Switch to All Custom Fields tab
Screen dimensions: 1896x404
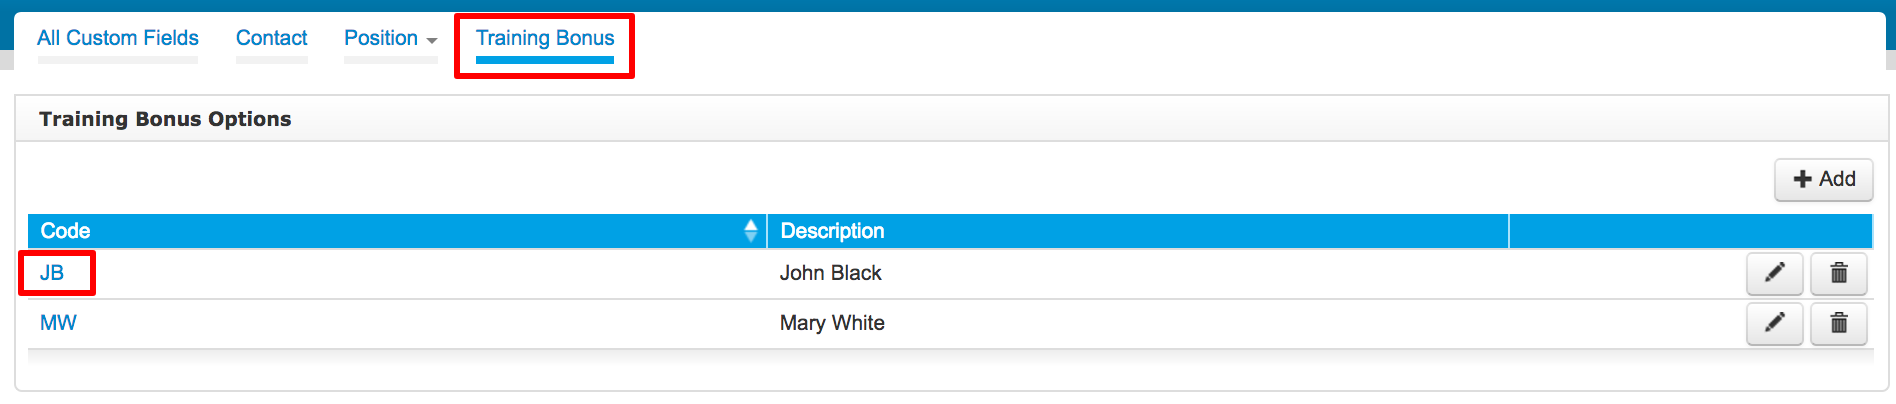(118, 38)
